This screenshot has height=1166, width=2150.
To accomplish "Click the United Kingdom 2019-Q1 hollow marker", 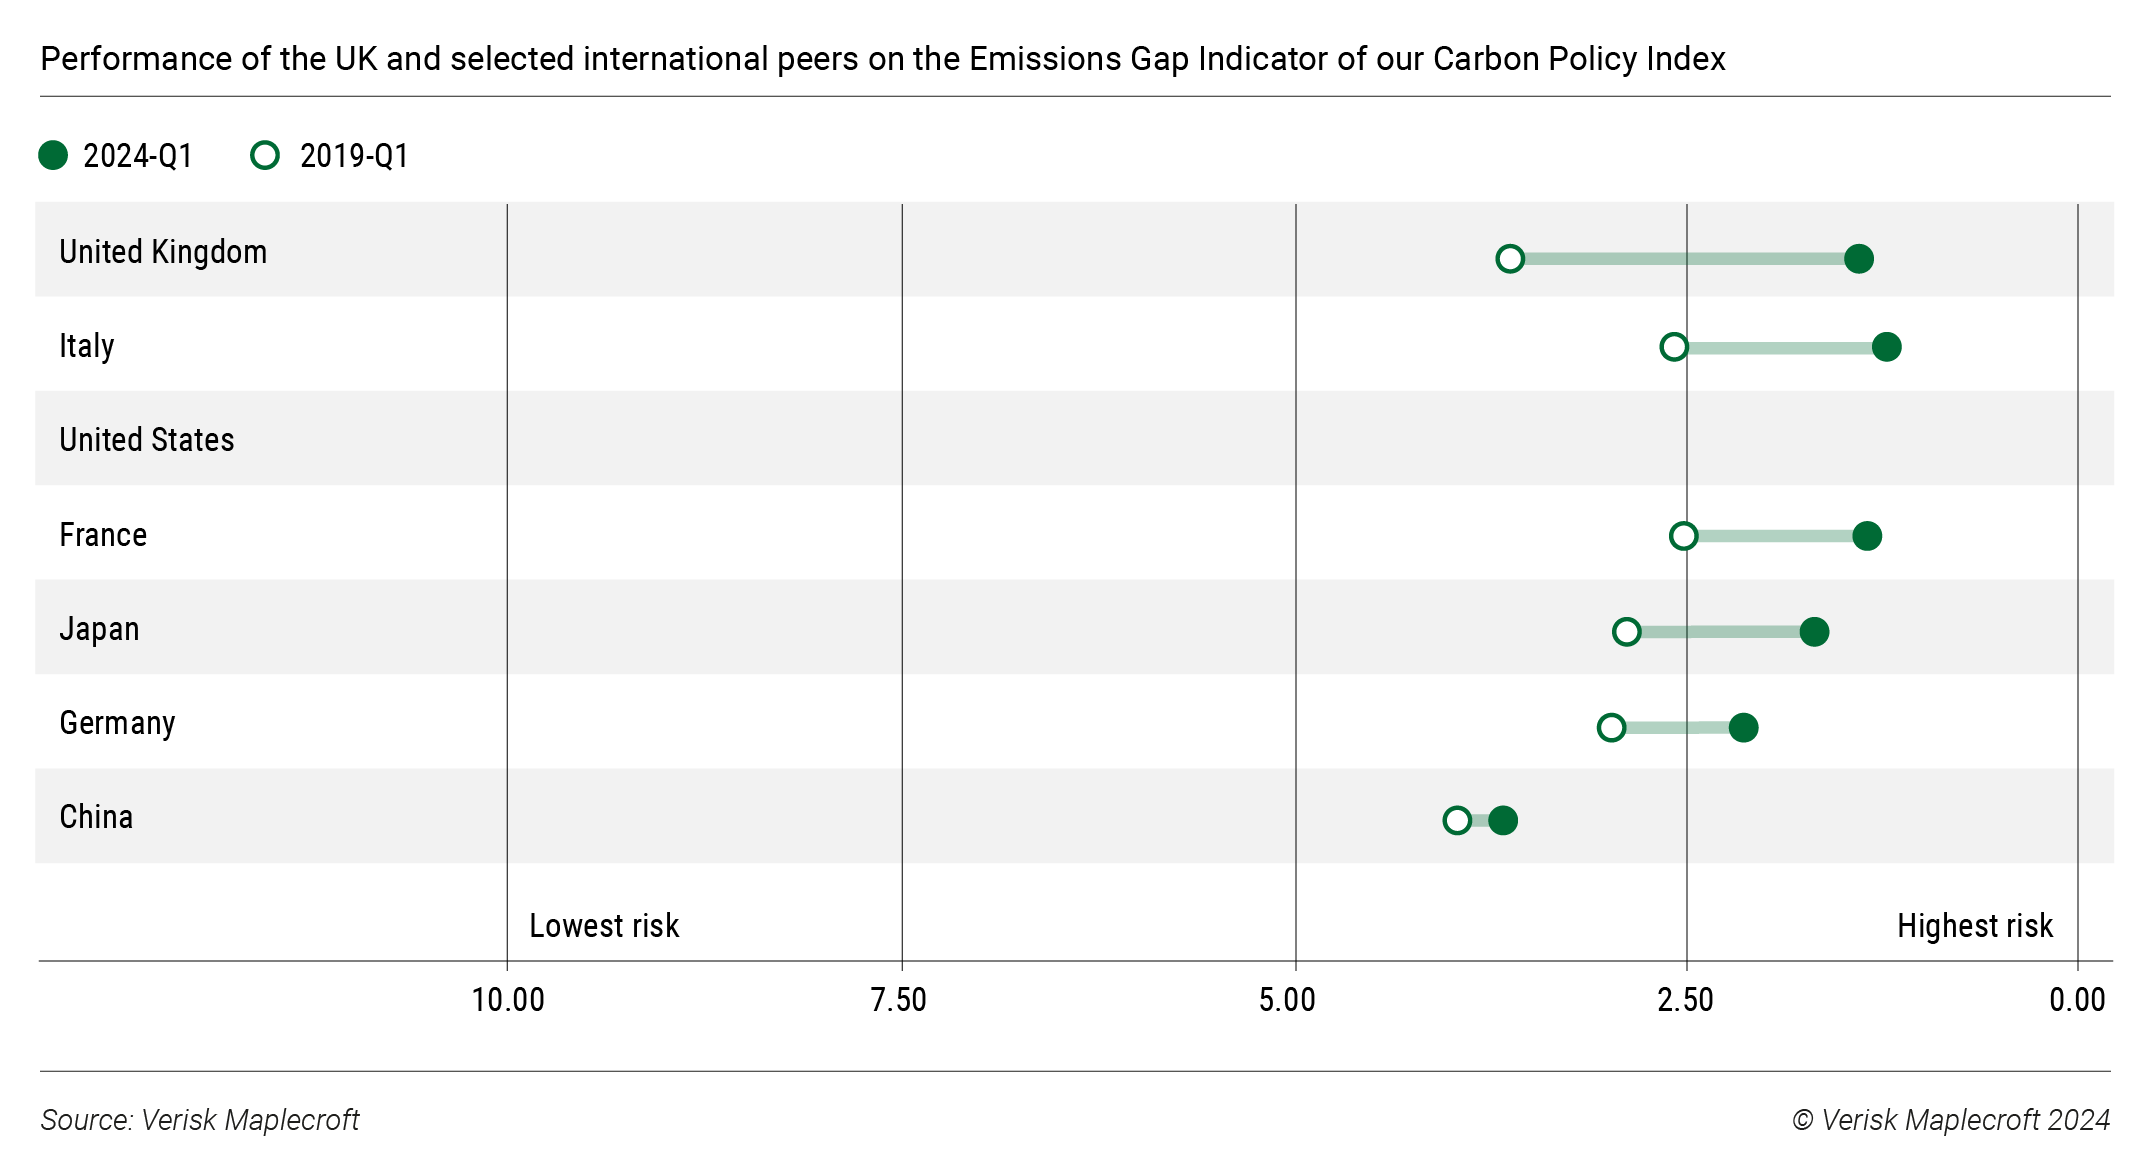I will pyautogui.click(x=1510, y=257).
